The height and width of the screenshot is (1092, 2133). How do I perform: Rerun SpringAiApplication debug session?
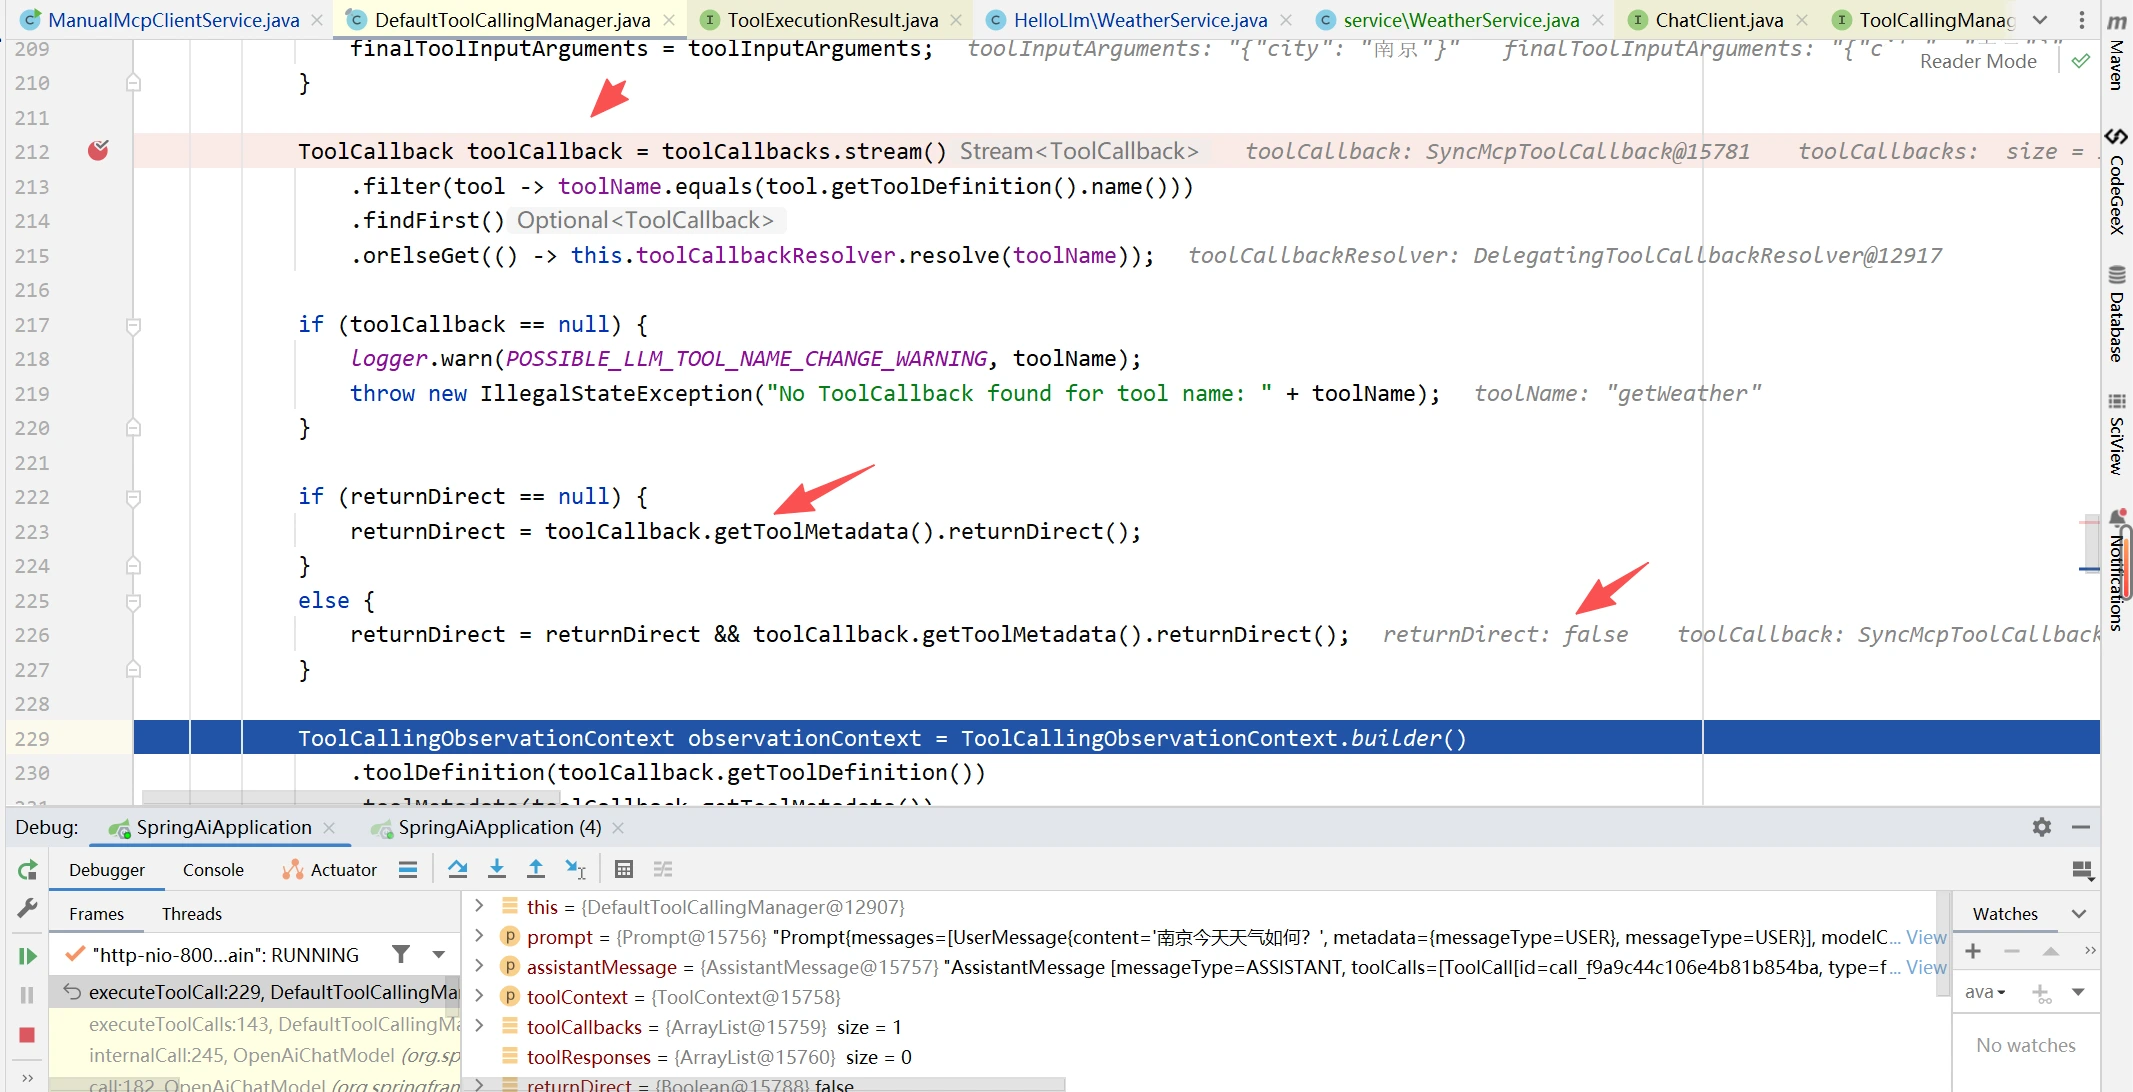27,870
